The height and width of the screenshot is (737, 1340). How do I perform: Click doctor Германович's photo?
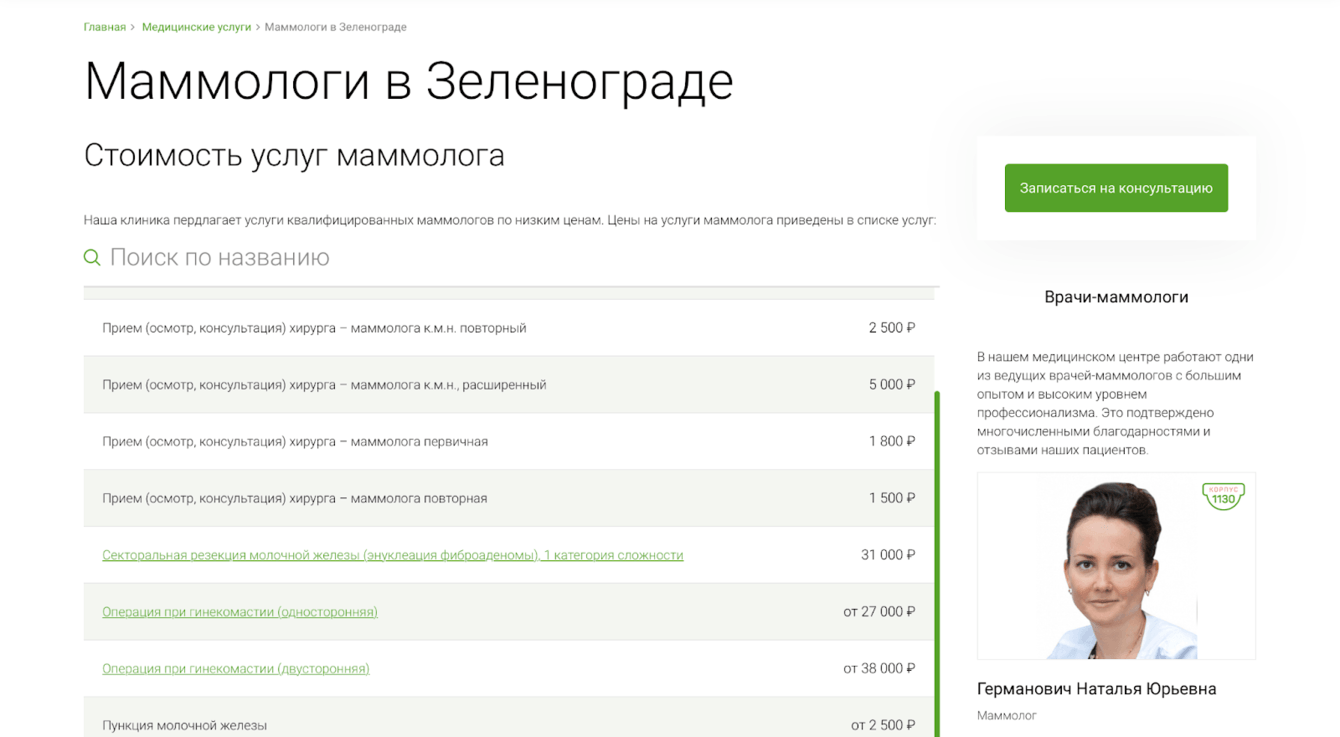coord(1115,567)
